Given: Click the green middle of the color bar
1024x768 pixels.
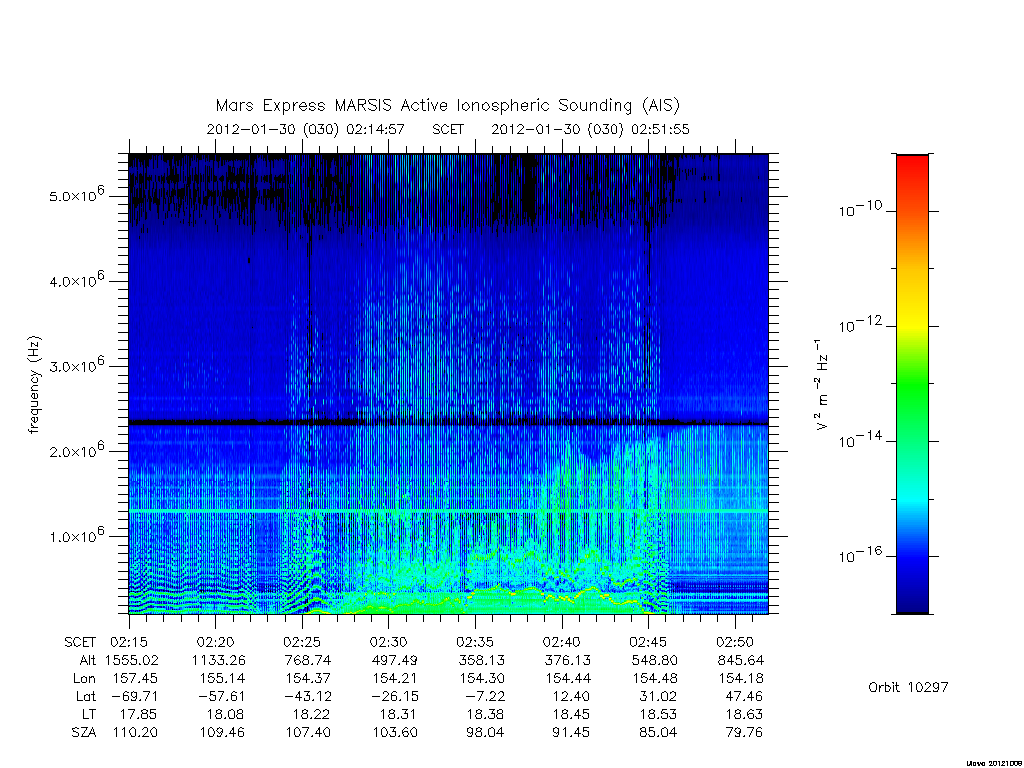Looking at the screenshot, I should pos(912,385).
